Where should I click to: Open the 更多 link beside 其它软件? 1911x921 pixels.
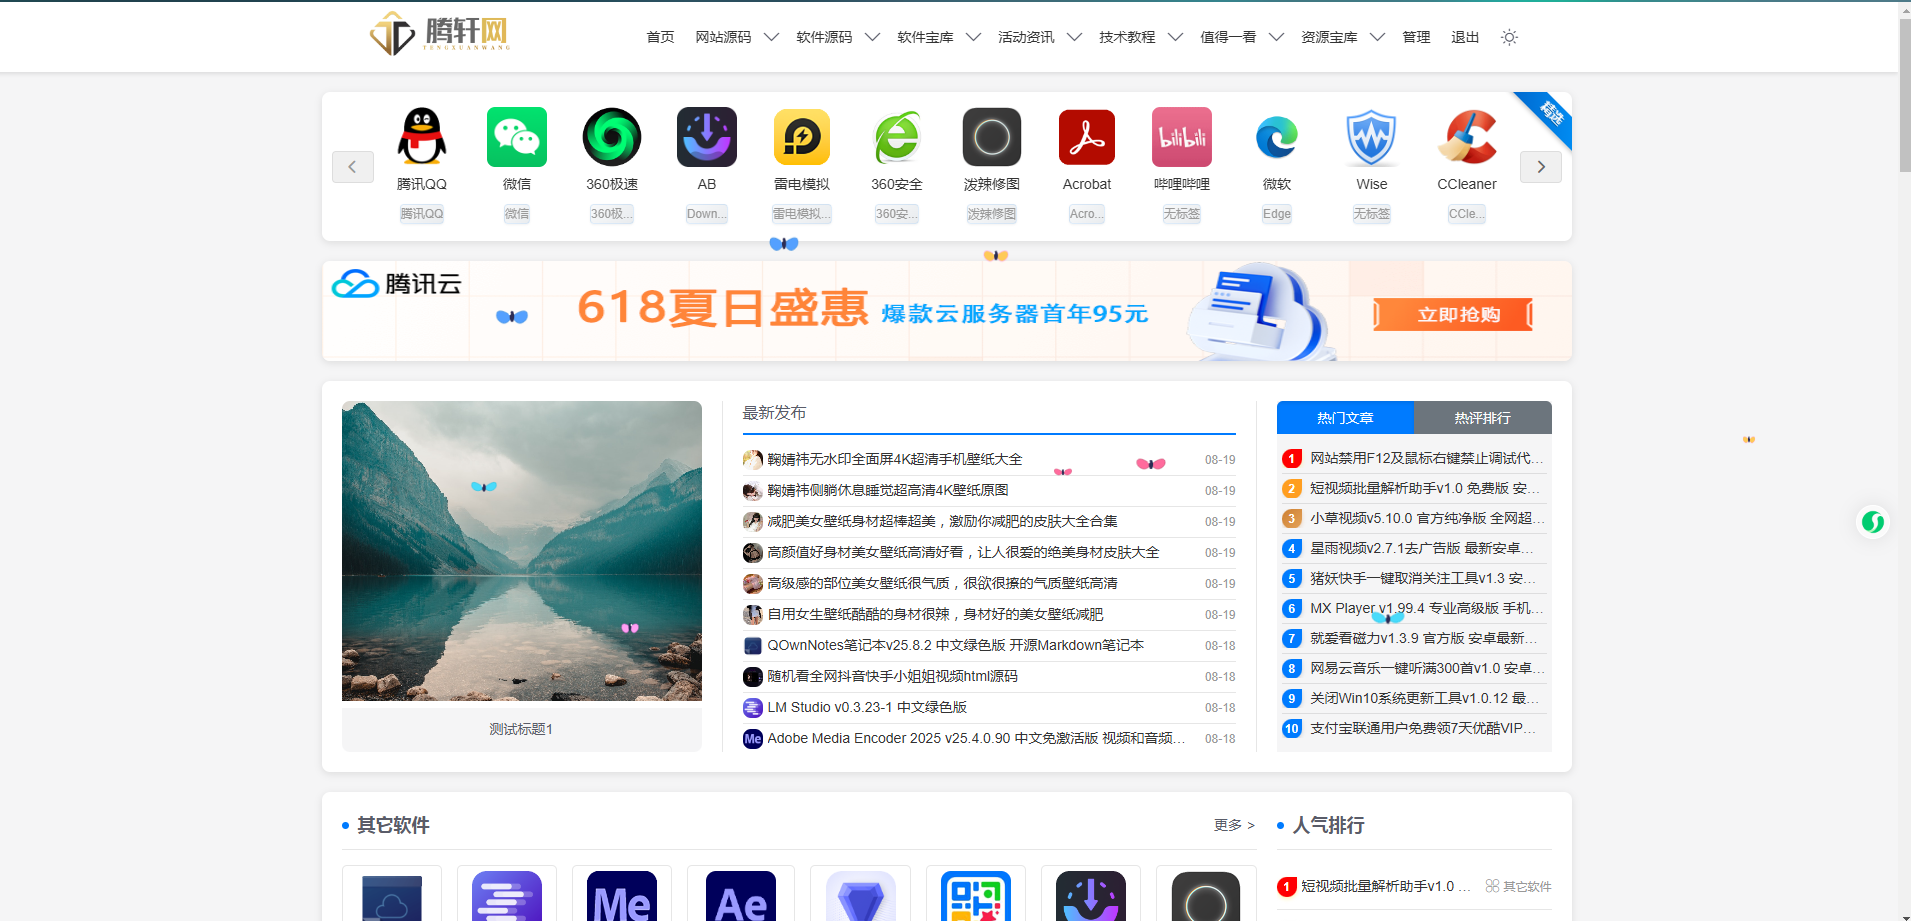coord(1234,825)
